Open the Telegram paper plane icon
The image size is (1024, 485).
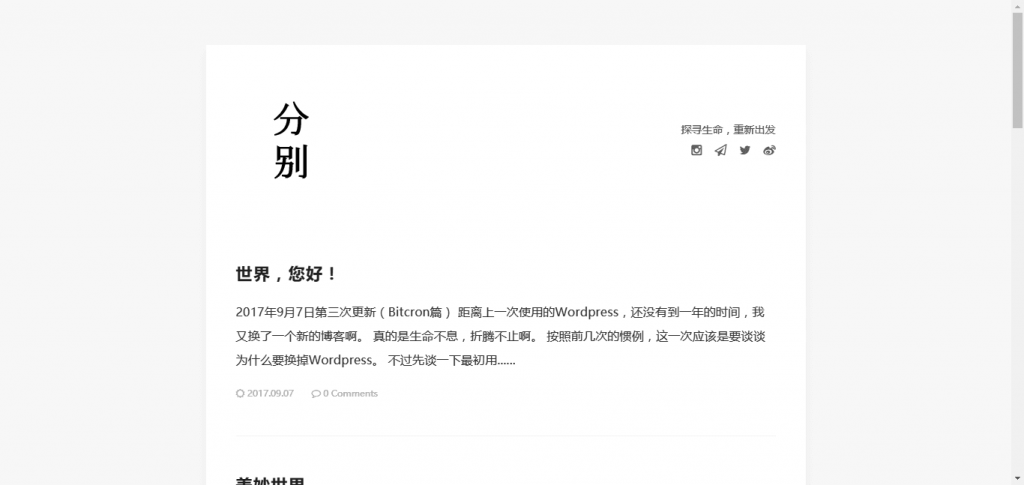720,151
